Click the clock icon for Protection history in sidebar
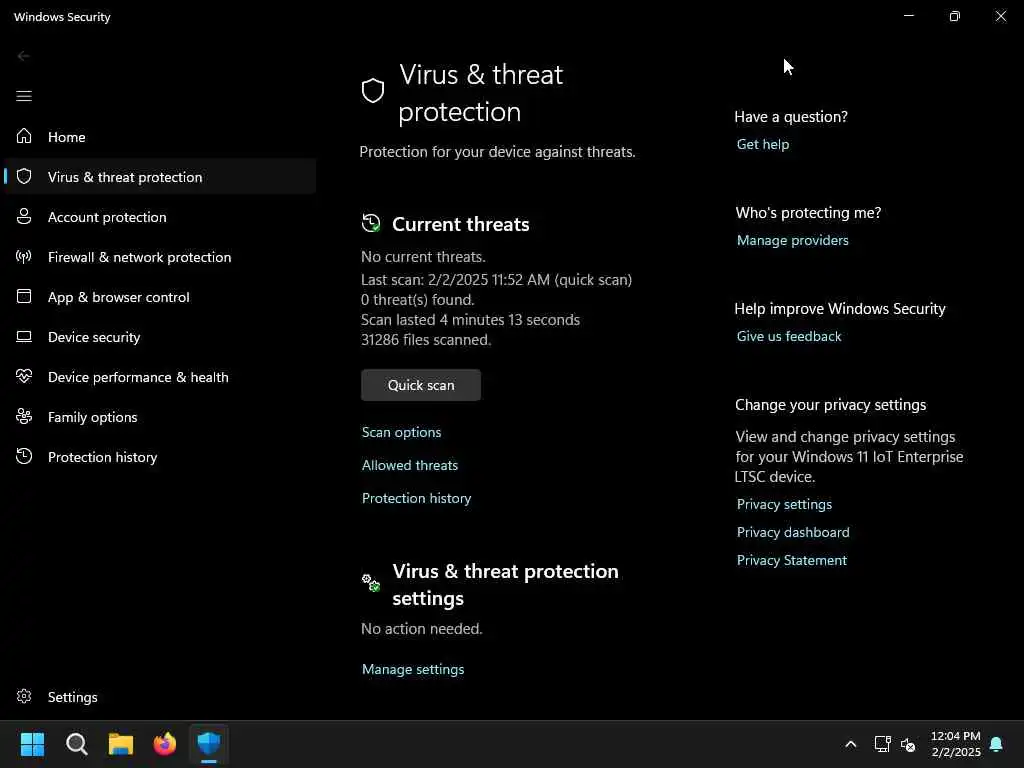 (24, 456)
